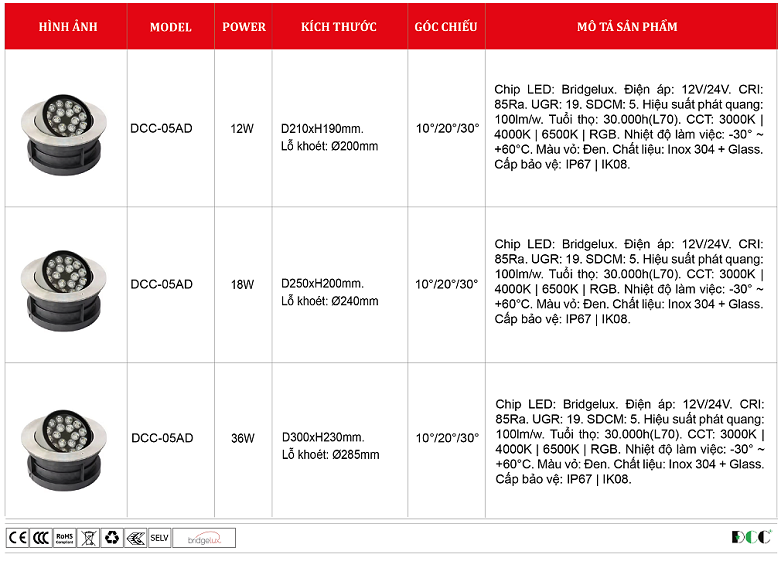Click the Bridgelux brand logo
The width and height of the screenshot is (781, 561).
pos(204,538)
